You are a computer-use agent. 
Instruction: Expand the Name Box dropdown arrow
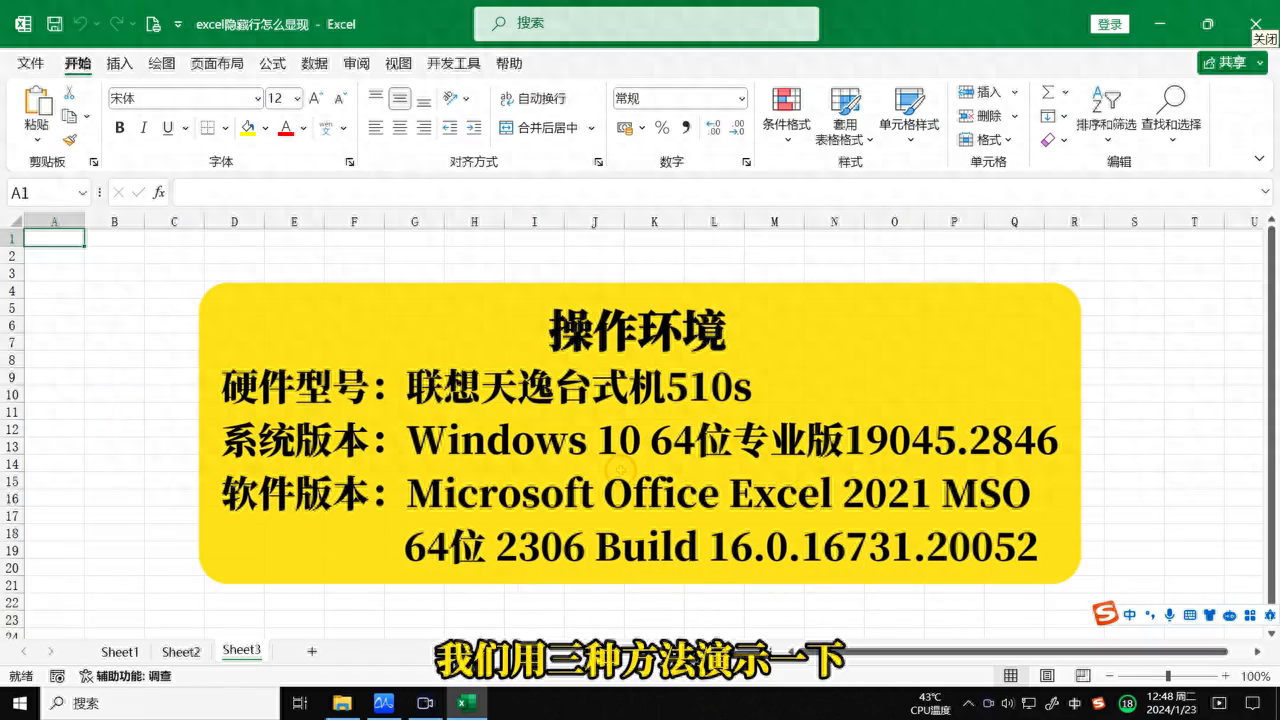click(x=82, y=193)
